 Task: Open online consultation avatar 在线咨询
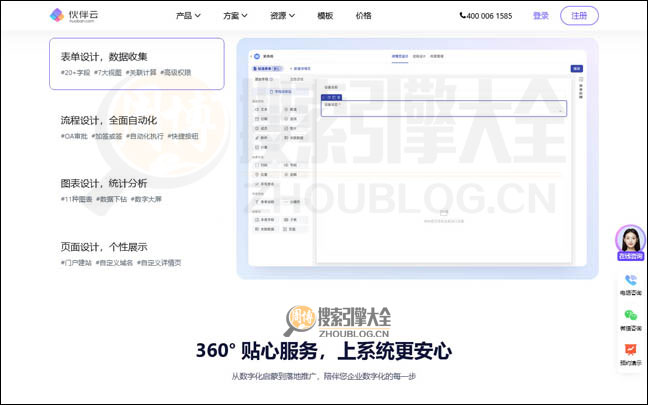630,243
